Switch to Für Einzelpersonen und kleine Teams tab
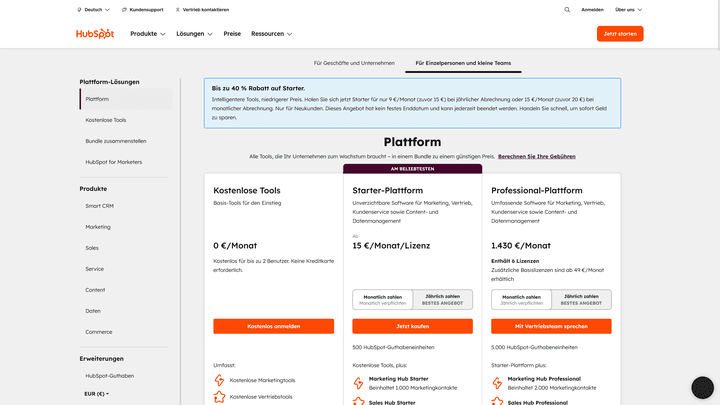The width and height of the screenshot is (720, 405). pyautogui.click(x=463, y=63)
